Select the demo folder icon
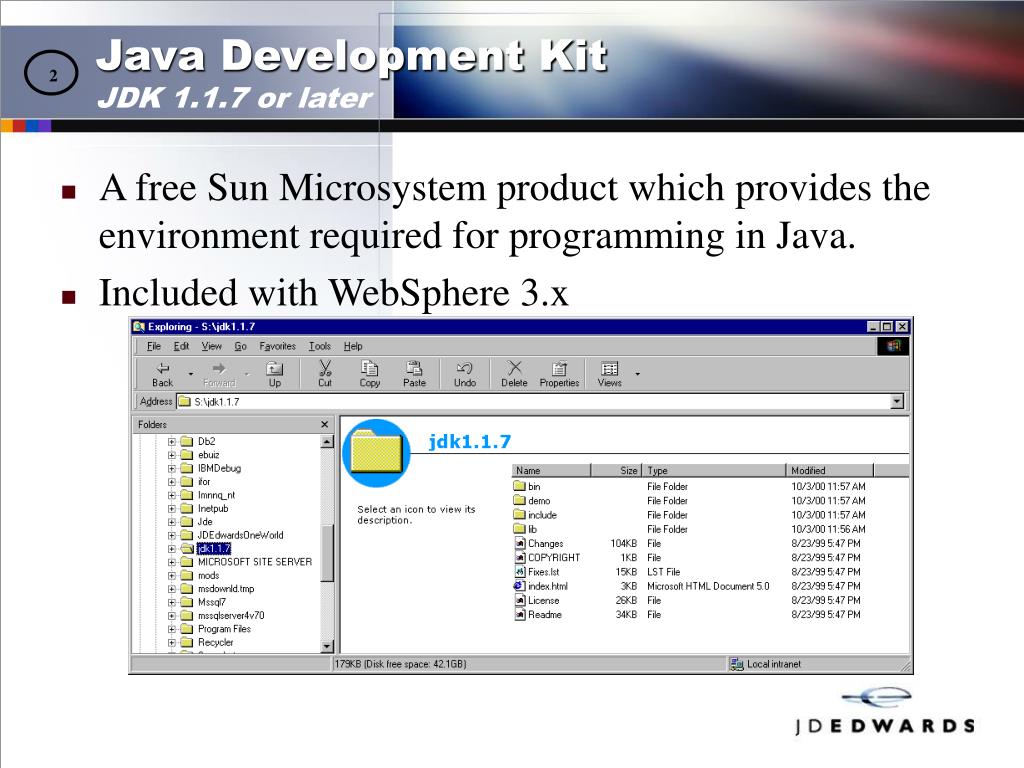Screen dimensions: 1024x768 [520, 500]
